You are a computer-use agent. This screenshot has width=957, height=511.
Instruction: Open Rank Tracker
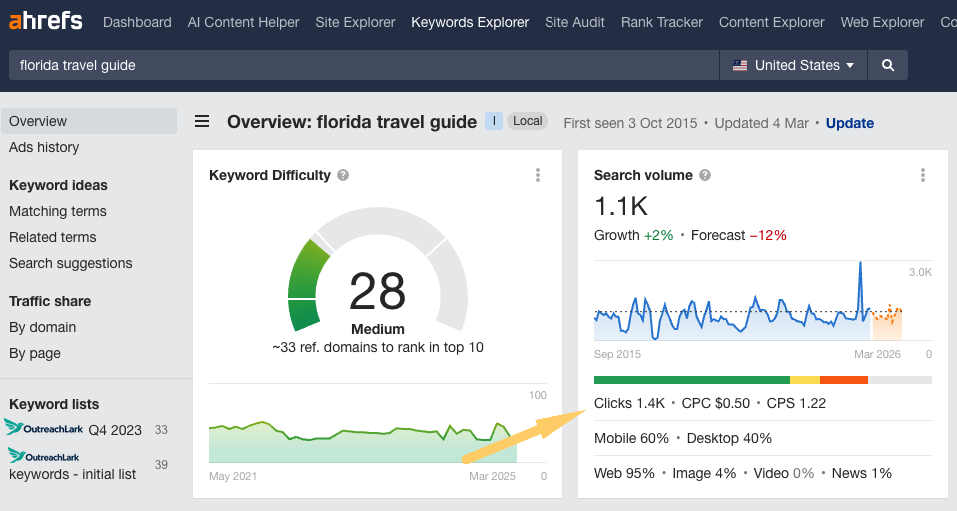pos(662,22)
